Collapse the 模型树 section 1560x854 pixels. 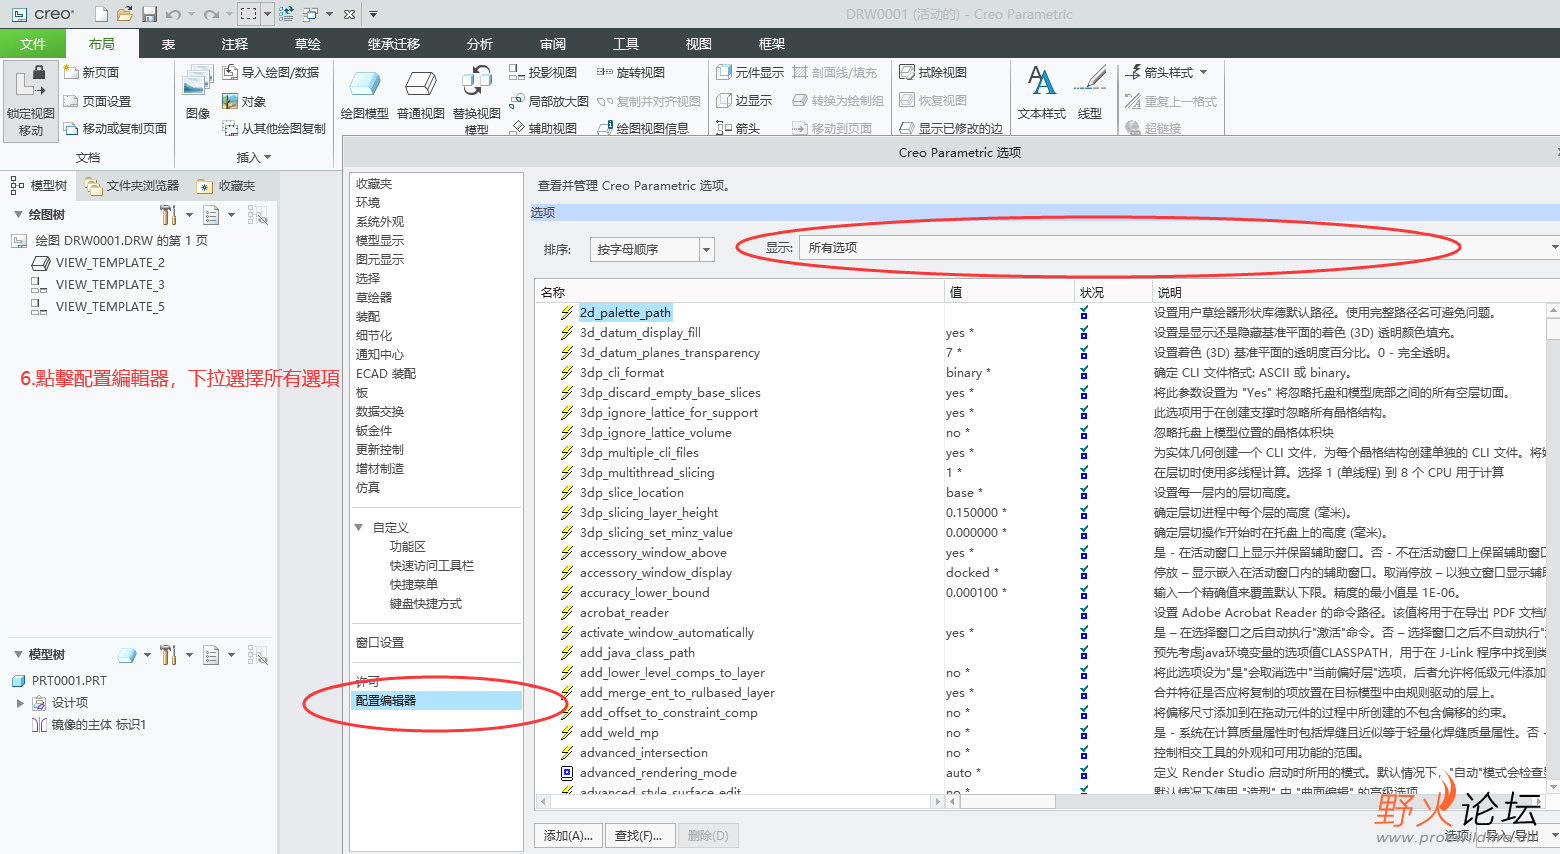pos(18,655)
